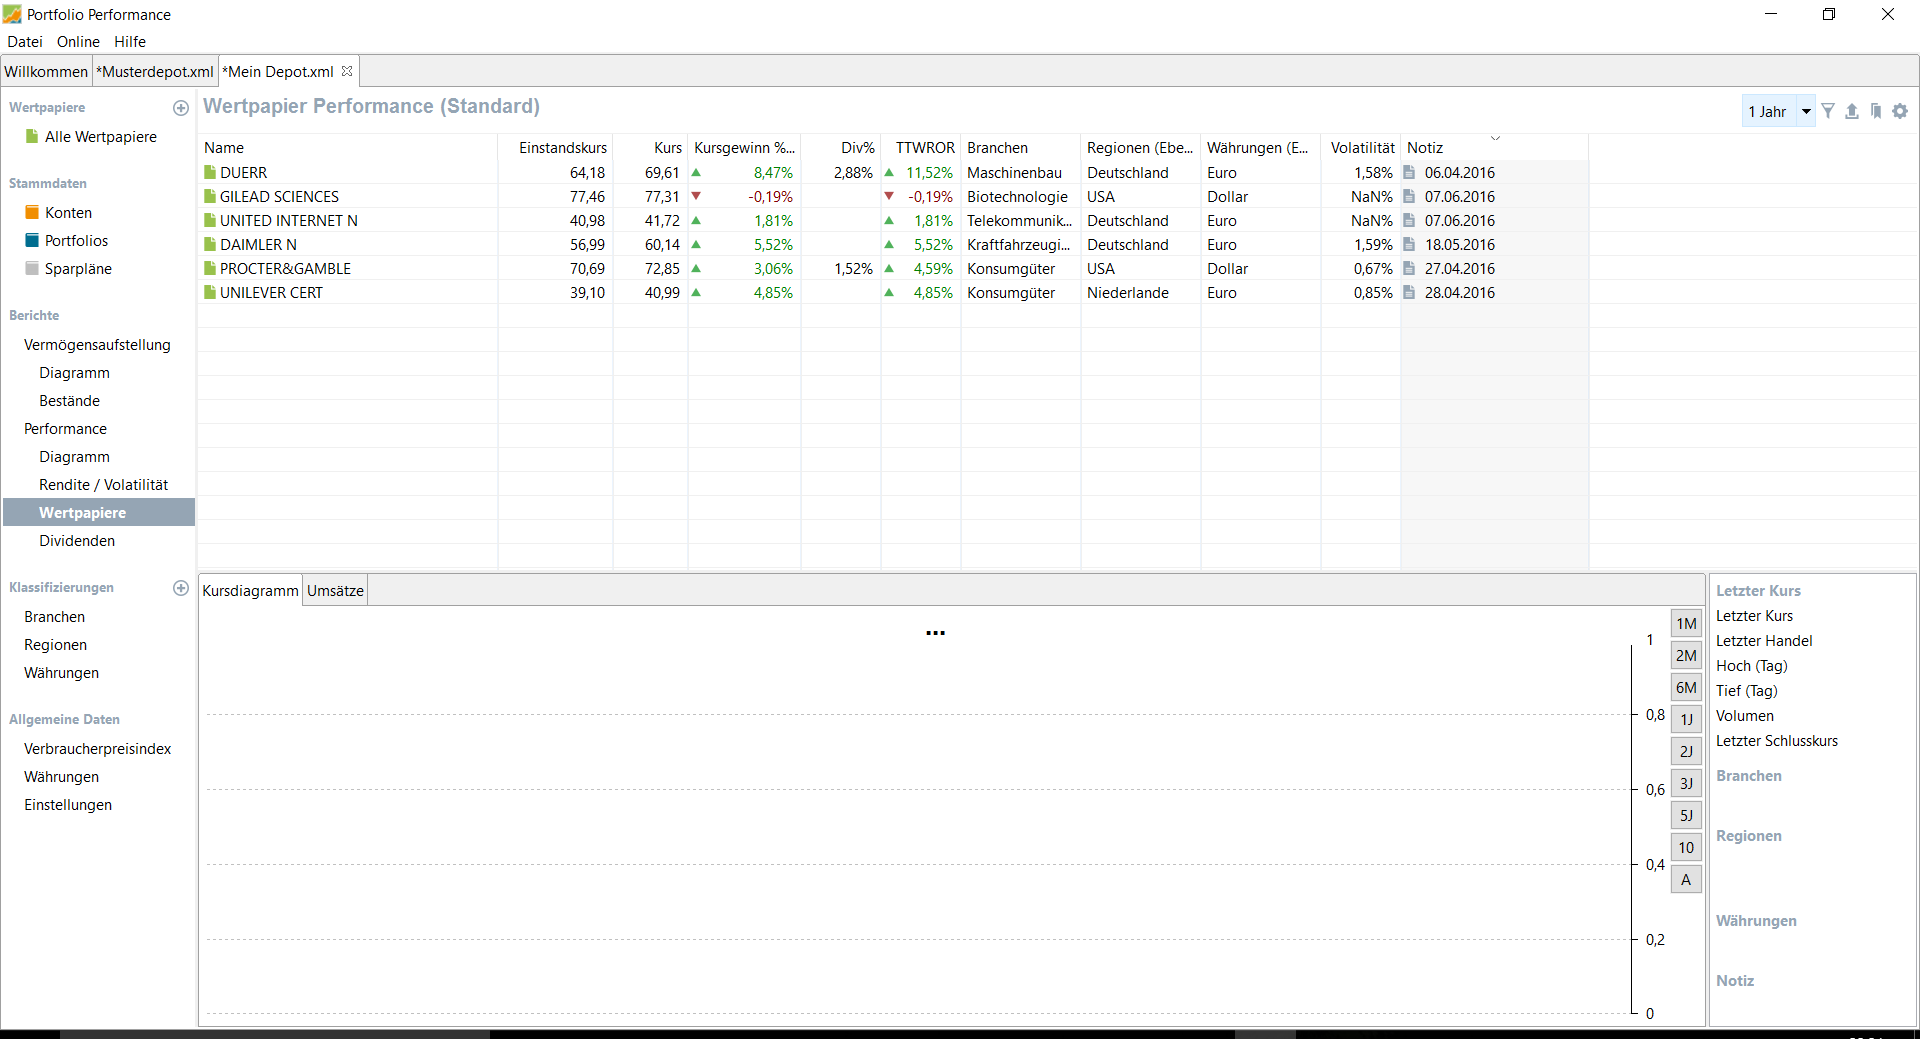Image resolution: width=1920 pixels, height=1039 pixels.
Task: Open Verbraucherpreisindex in sidebar
Action: (x=98, y=748)
